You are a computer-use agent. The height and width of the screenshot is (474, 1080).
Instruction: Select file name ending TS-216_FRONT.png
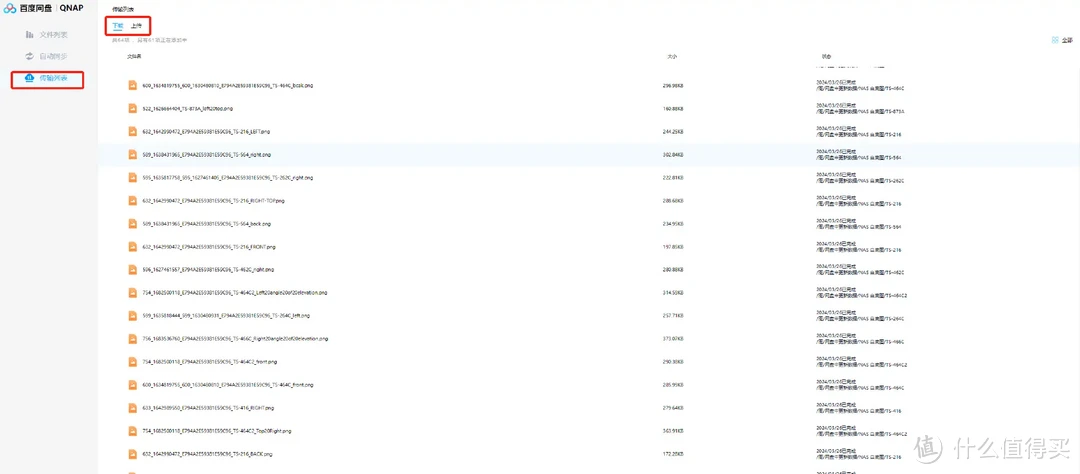209,247
